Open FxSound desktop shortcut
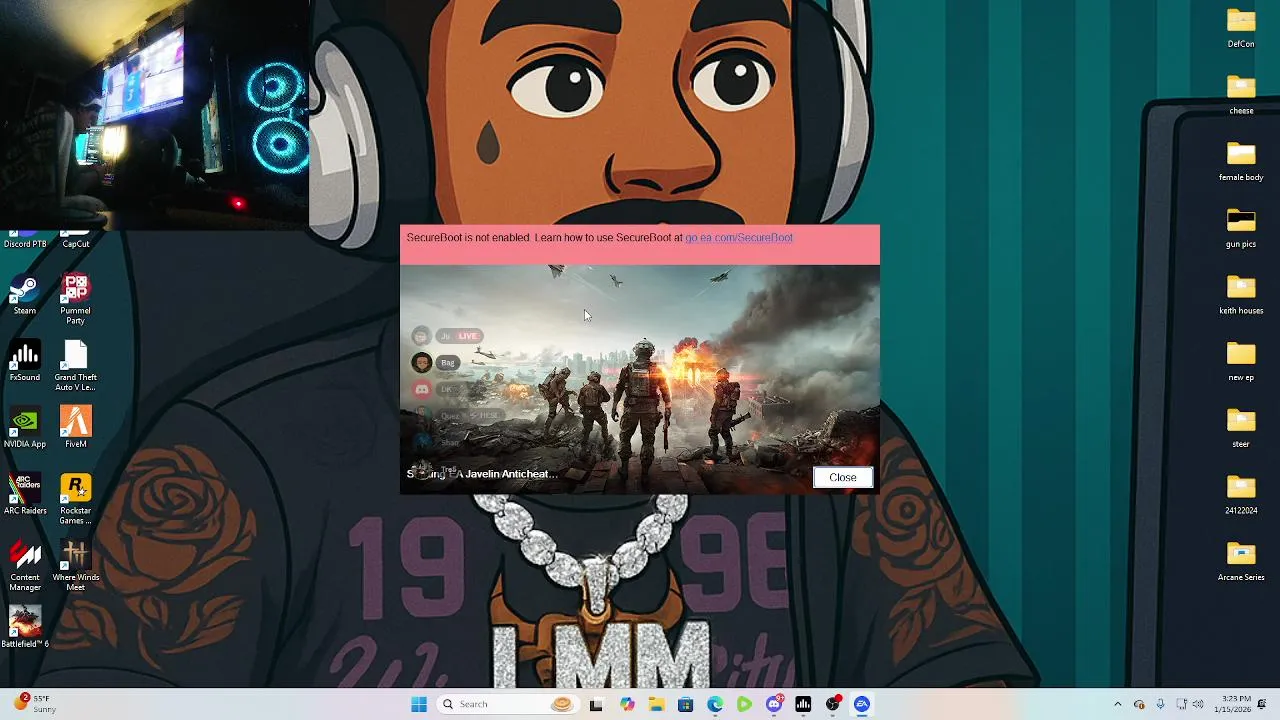Screen dimensions: 1280x720 click(x=25, y=362)
